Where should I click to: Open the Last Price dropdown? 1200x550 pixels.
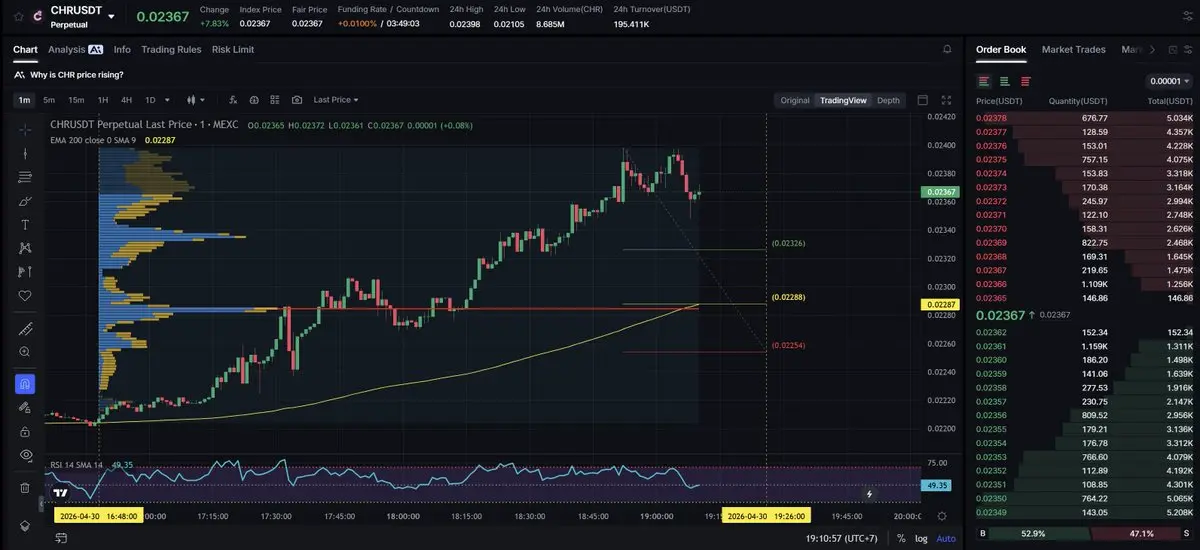pyautogui.click(x=336, y=100)
